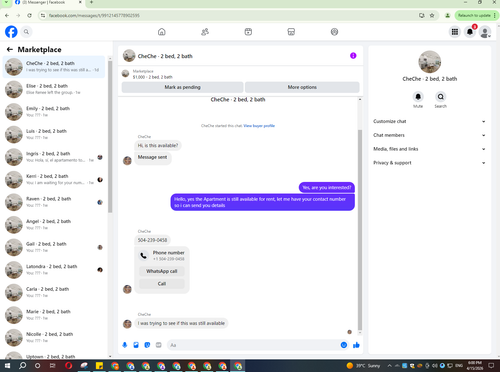Open Windows Start menu
This screenshot has height=372, width=500.
click(x=7, y=366)
